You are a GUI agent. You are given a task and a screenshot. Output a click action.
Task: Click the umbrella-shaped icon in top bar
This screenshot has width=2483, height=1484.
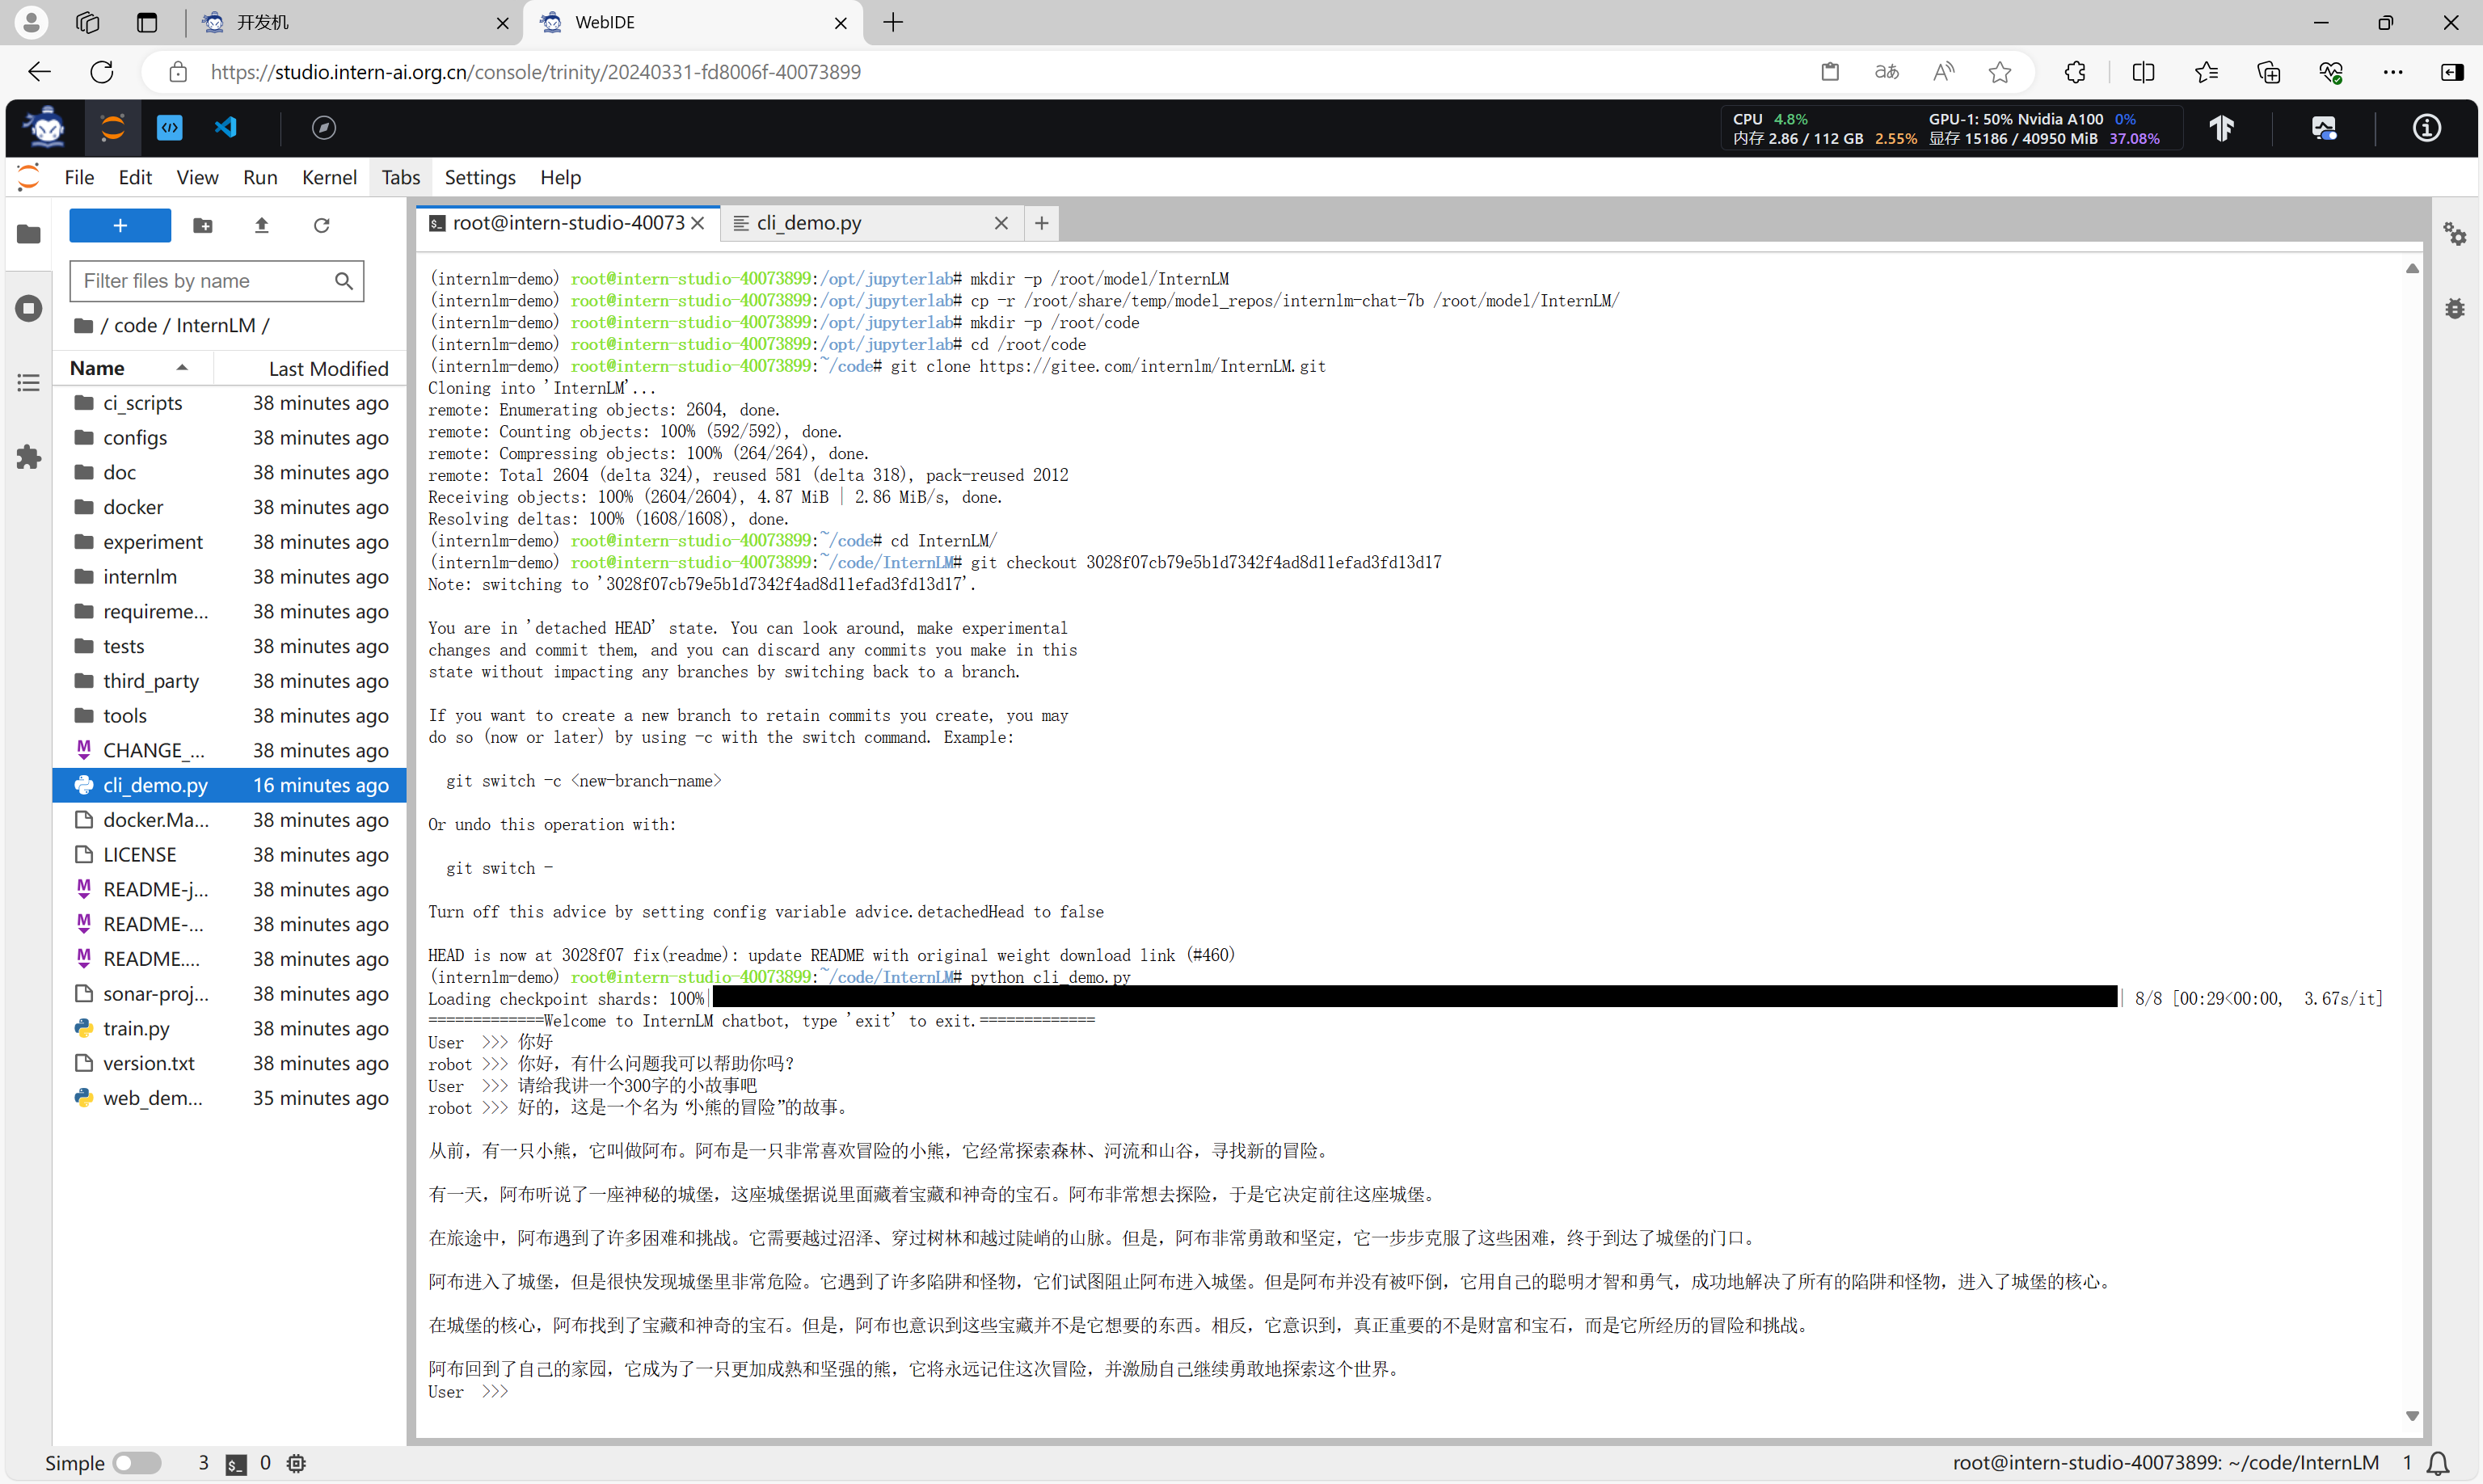coord(2221,127)
